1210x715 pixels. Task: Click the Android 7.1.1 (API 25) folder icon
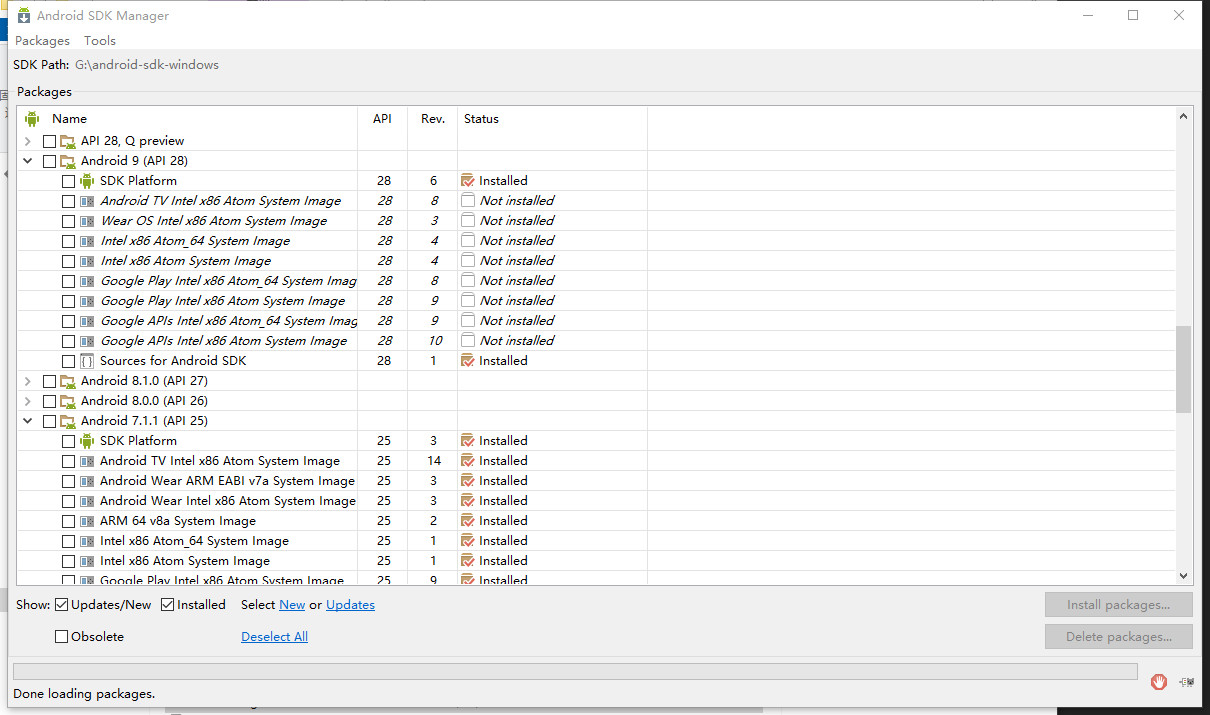(x=68, y=421)
